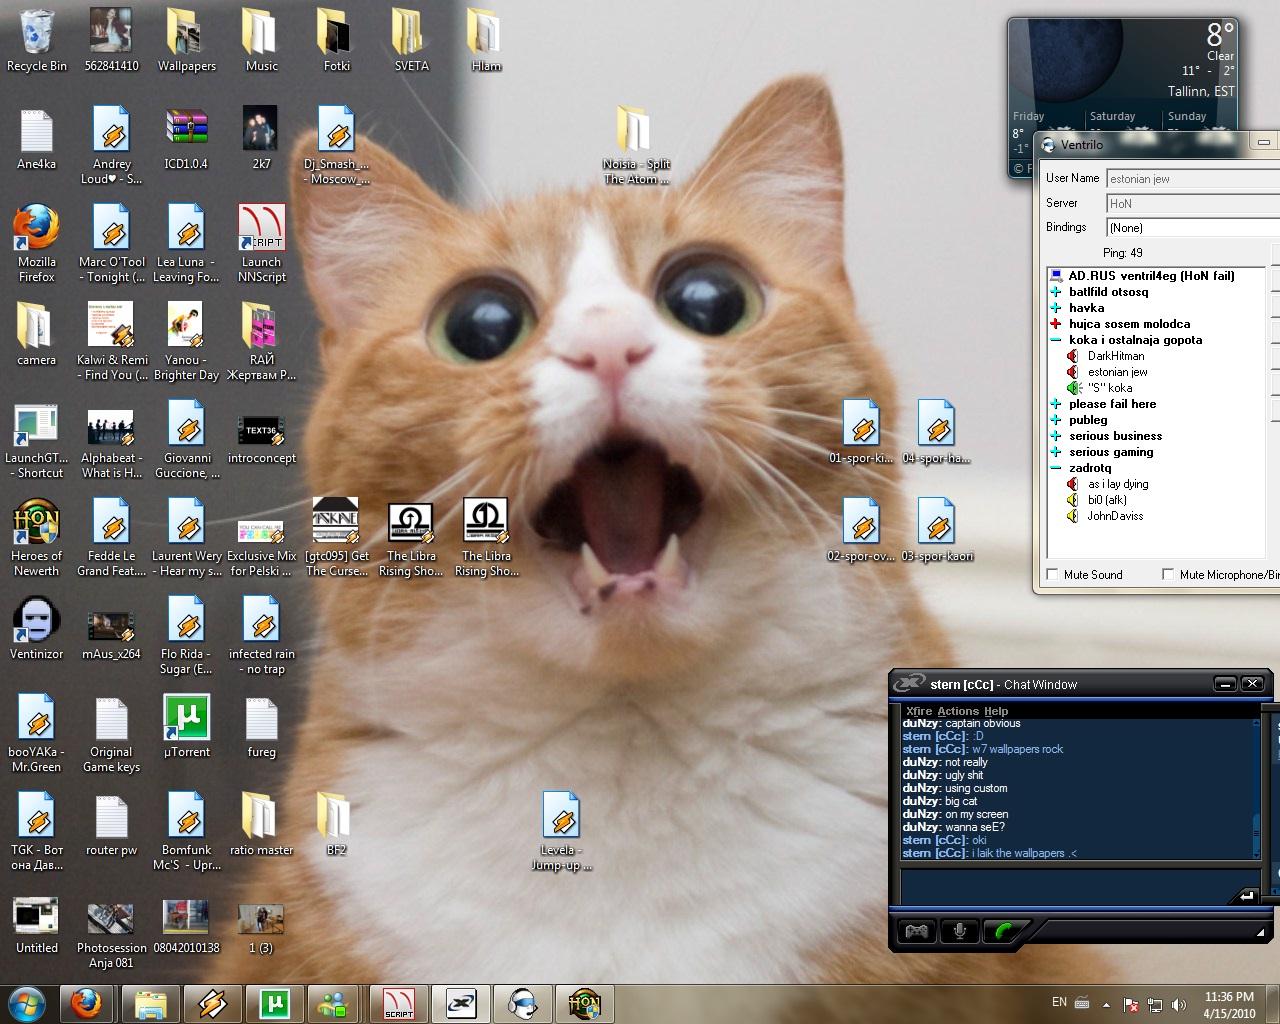
Task: Select user as i lay dying
Action: (x=1118, y=484)
